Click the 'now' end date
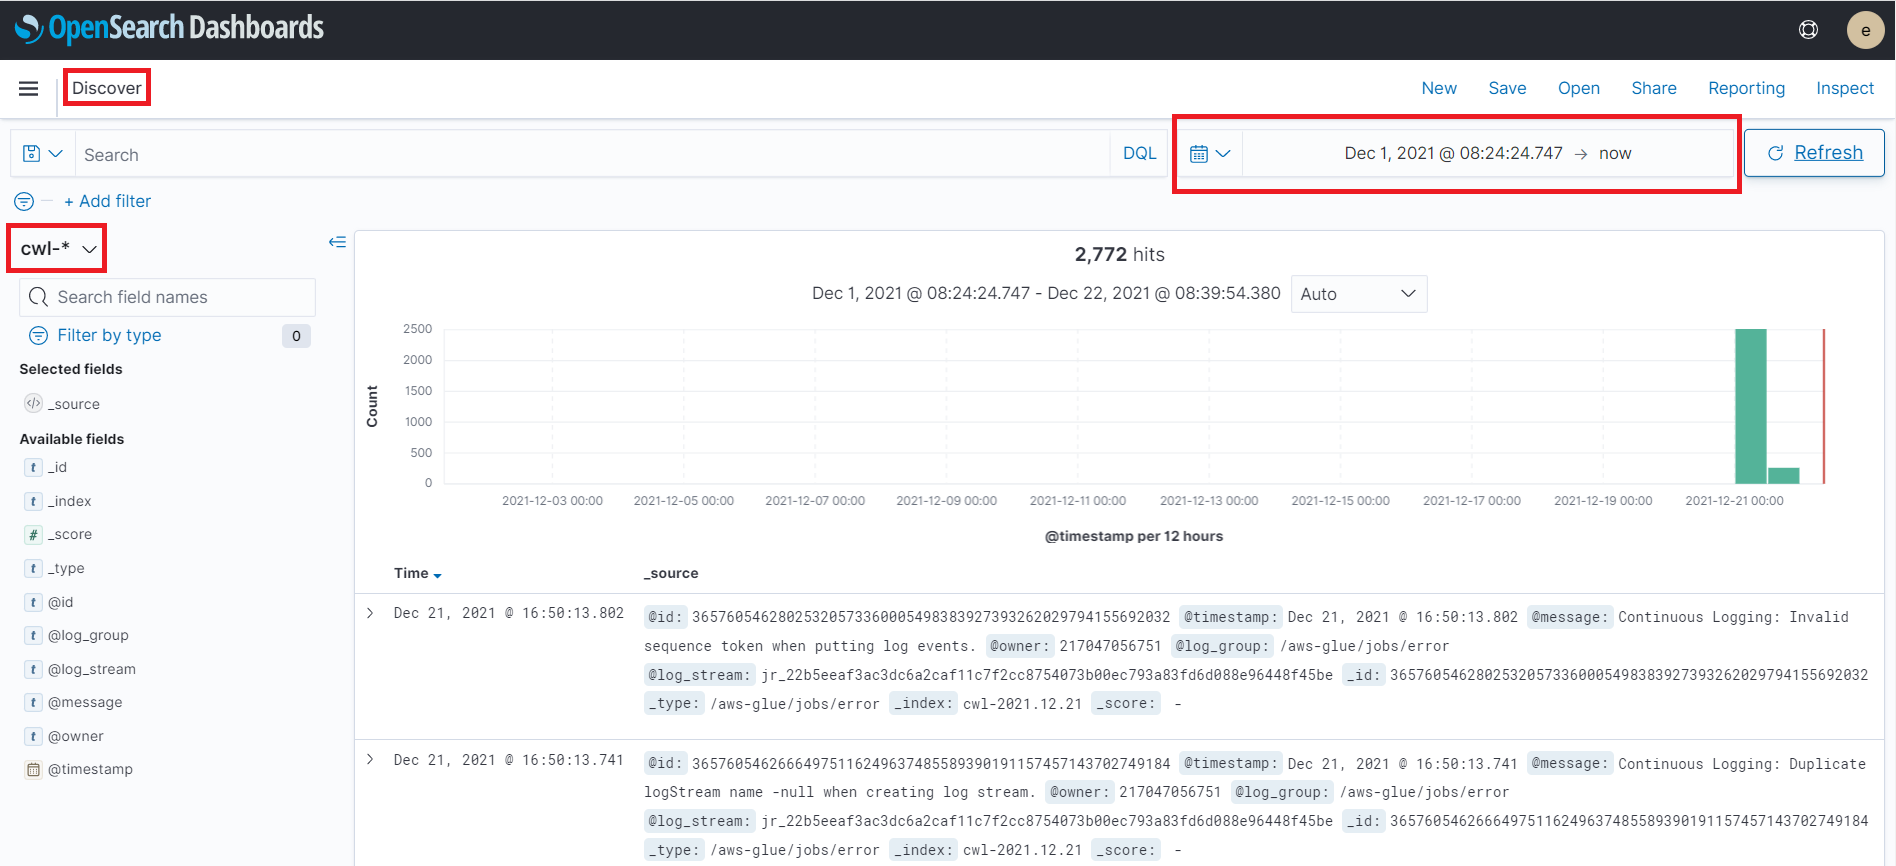This screenshot has width=1896, height=866. [1615, 153]
